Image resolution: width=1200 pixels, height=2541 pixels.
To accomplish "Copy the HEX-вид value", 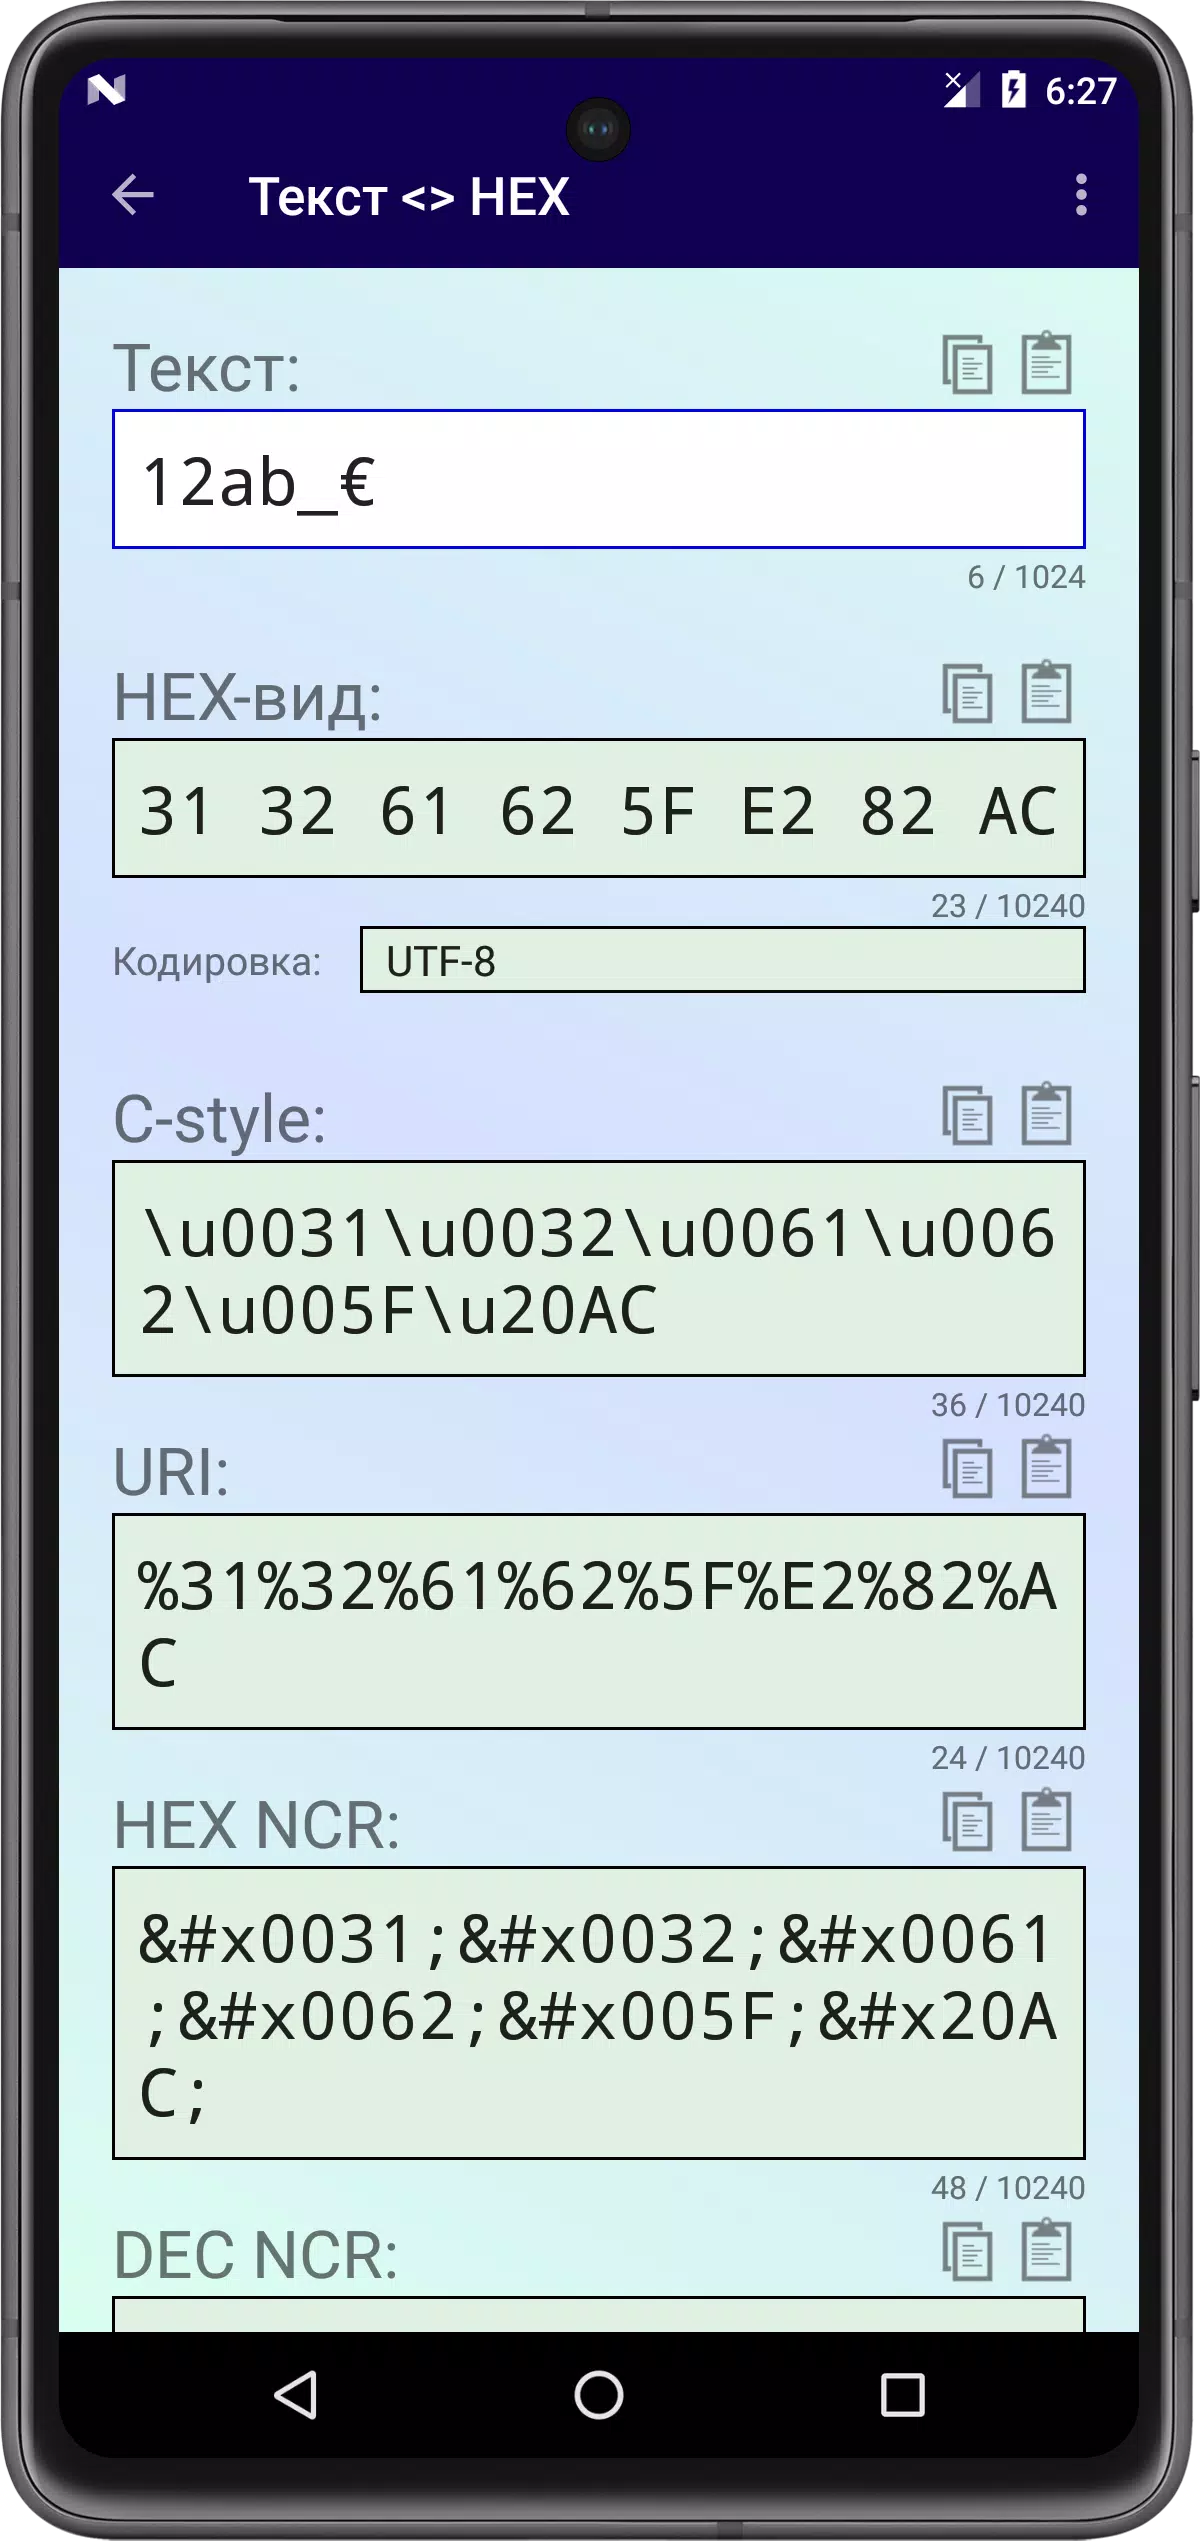I will [967, 693].
